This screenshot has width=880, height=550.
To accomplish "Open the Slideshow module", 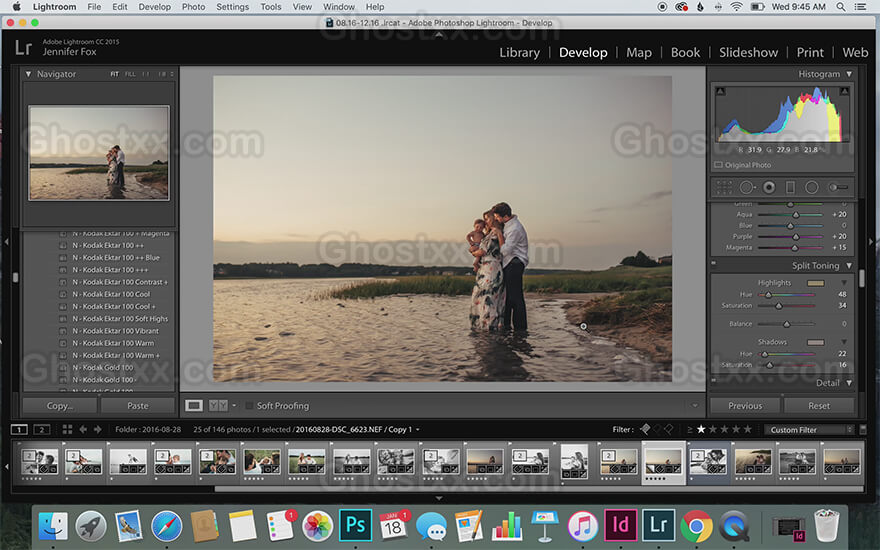I will [749, 52].
